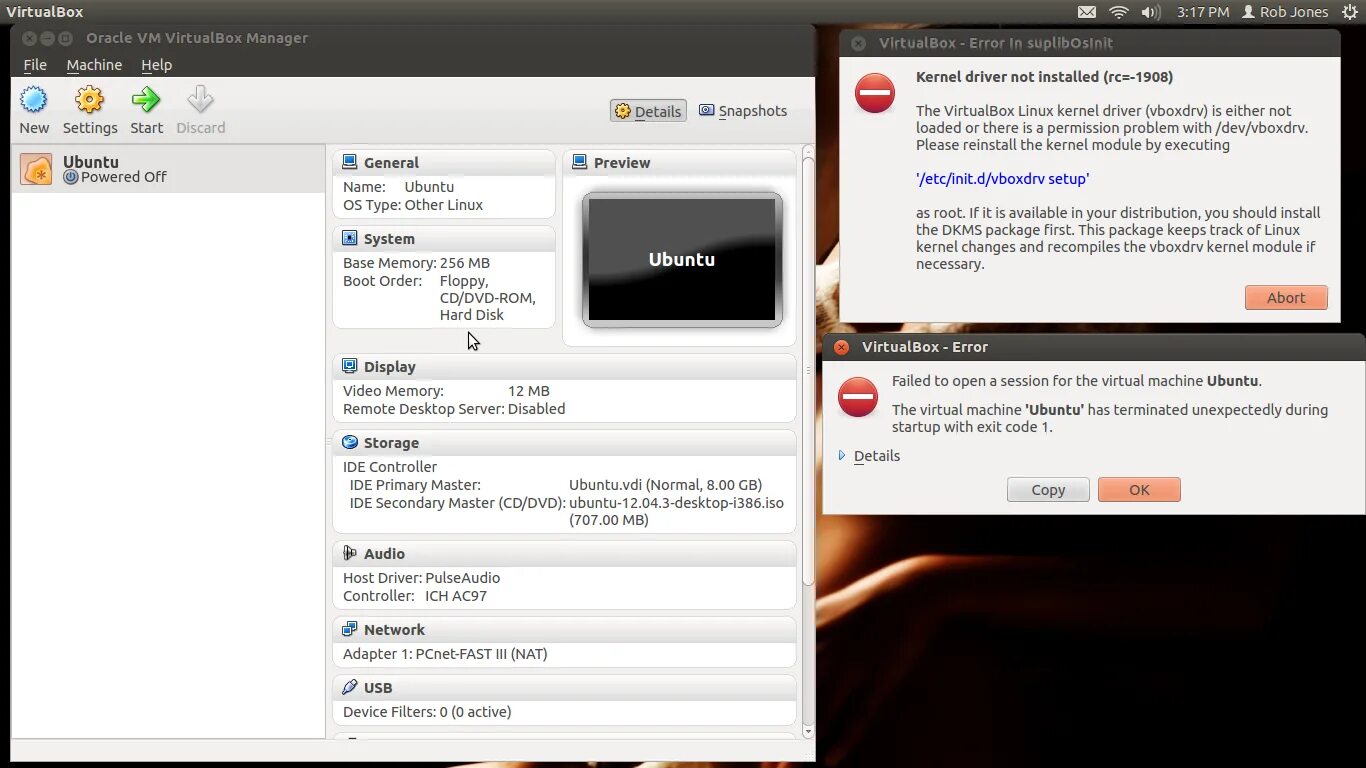
Task: Switch to the Snapshots view
Action: 743,111
